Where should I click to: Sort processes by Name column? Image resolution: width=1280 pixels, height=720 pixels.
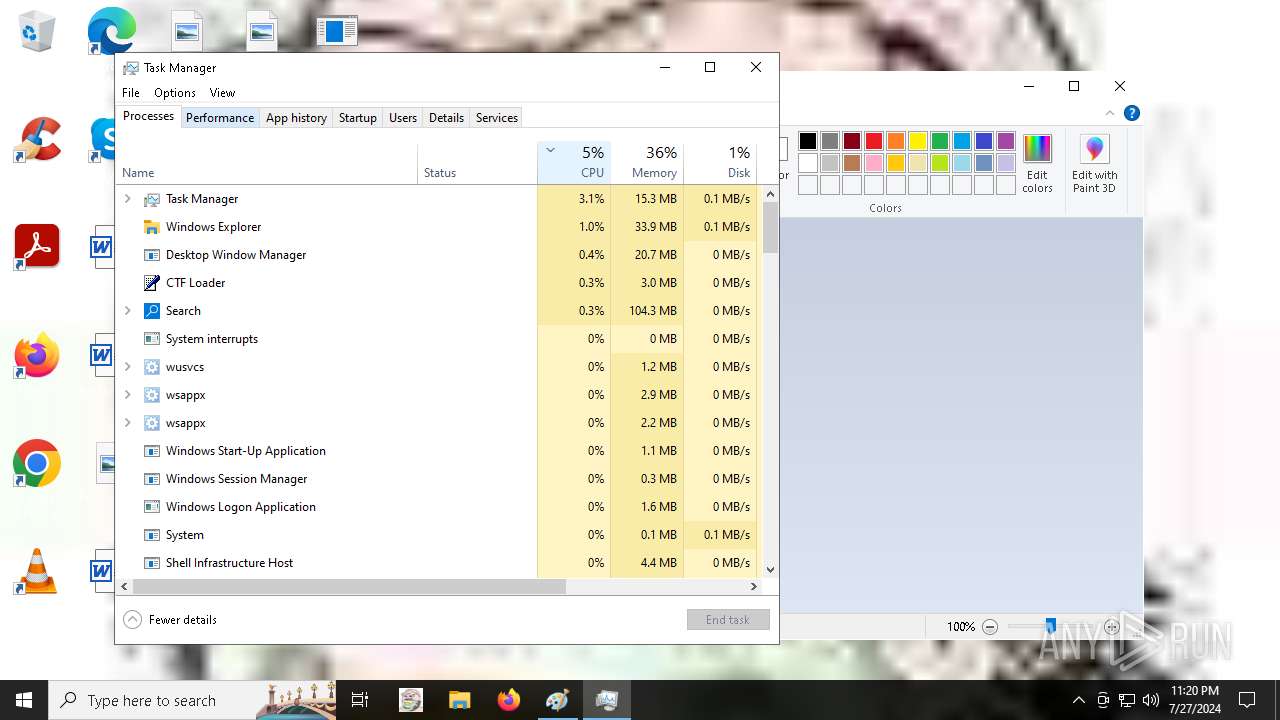pos(267,163)
